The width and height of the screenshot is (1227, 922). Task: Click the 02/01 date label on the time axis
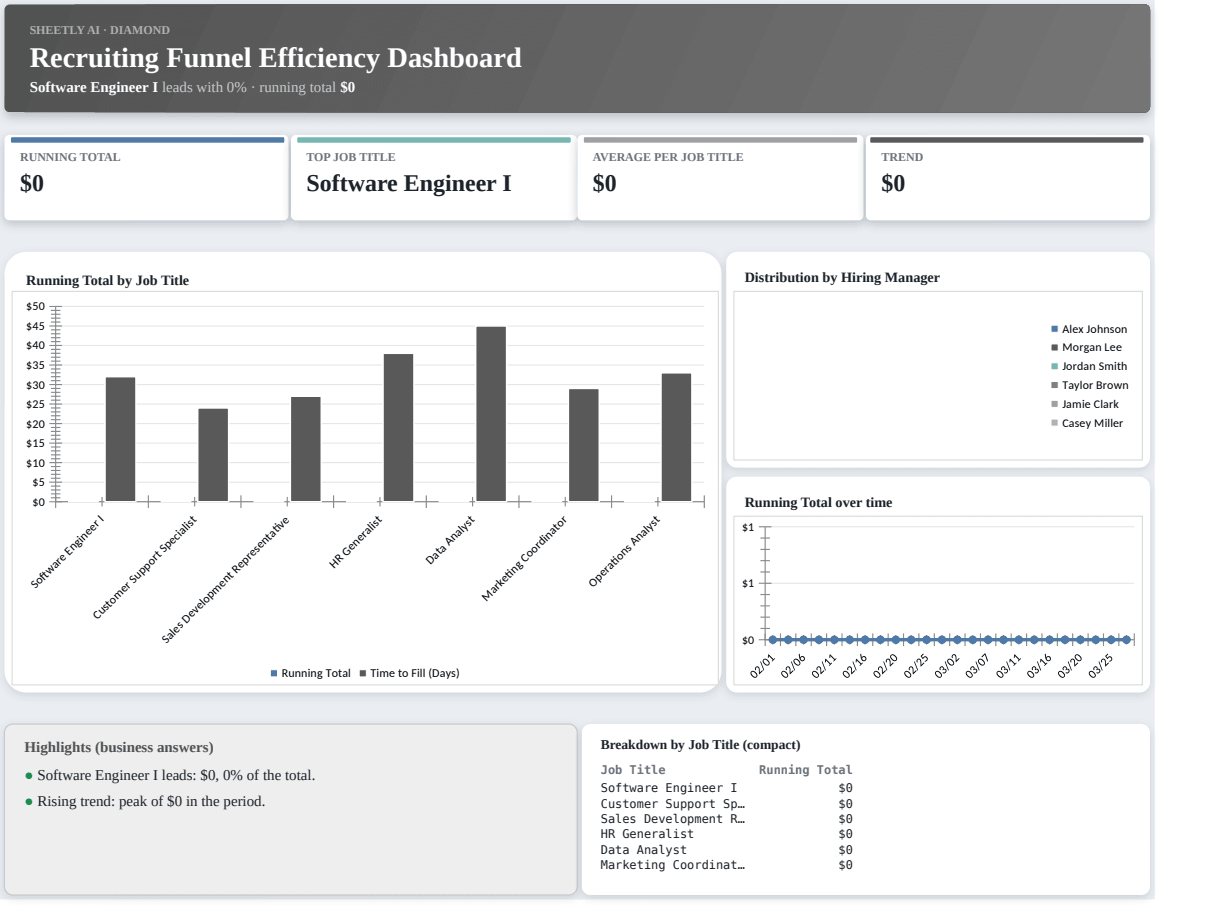pyautogui.click(x=763, y=667)
